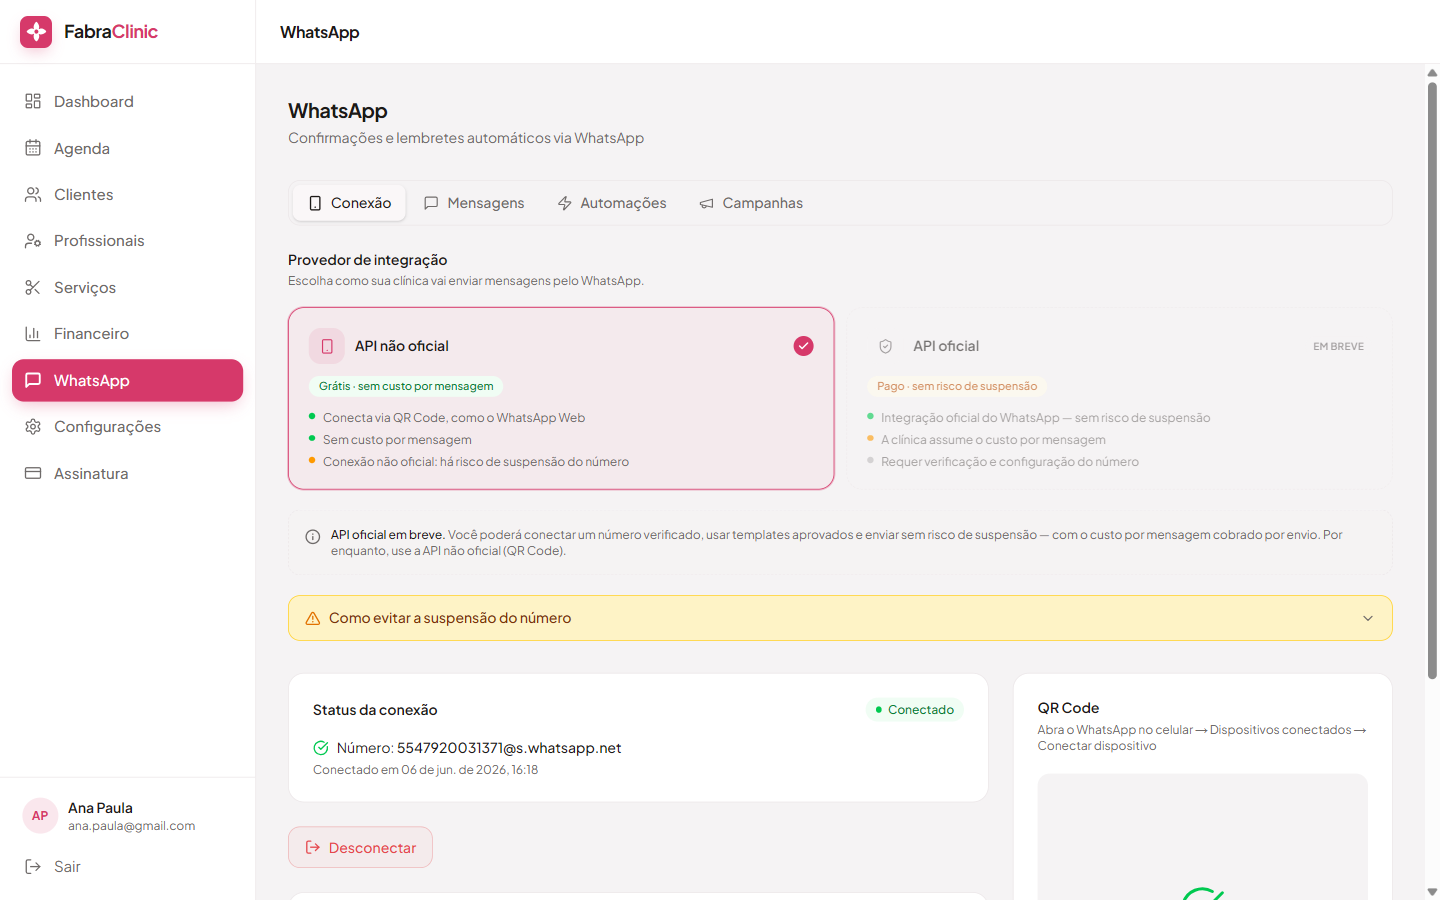Open Assinatura page from sidebar

point(127,473)
